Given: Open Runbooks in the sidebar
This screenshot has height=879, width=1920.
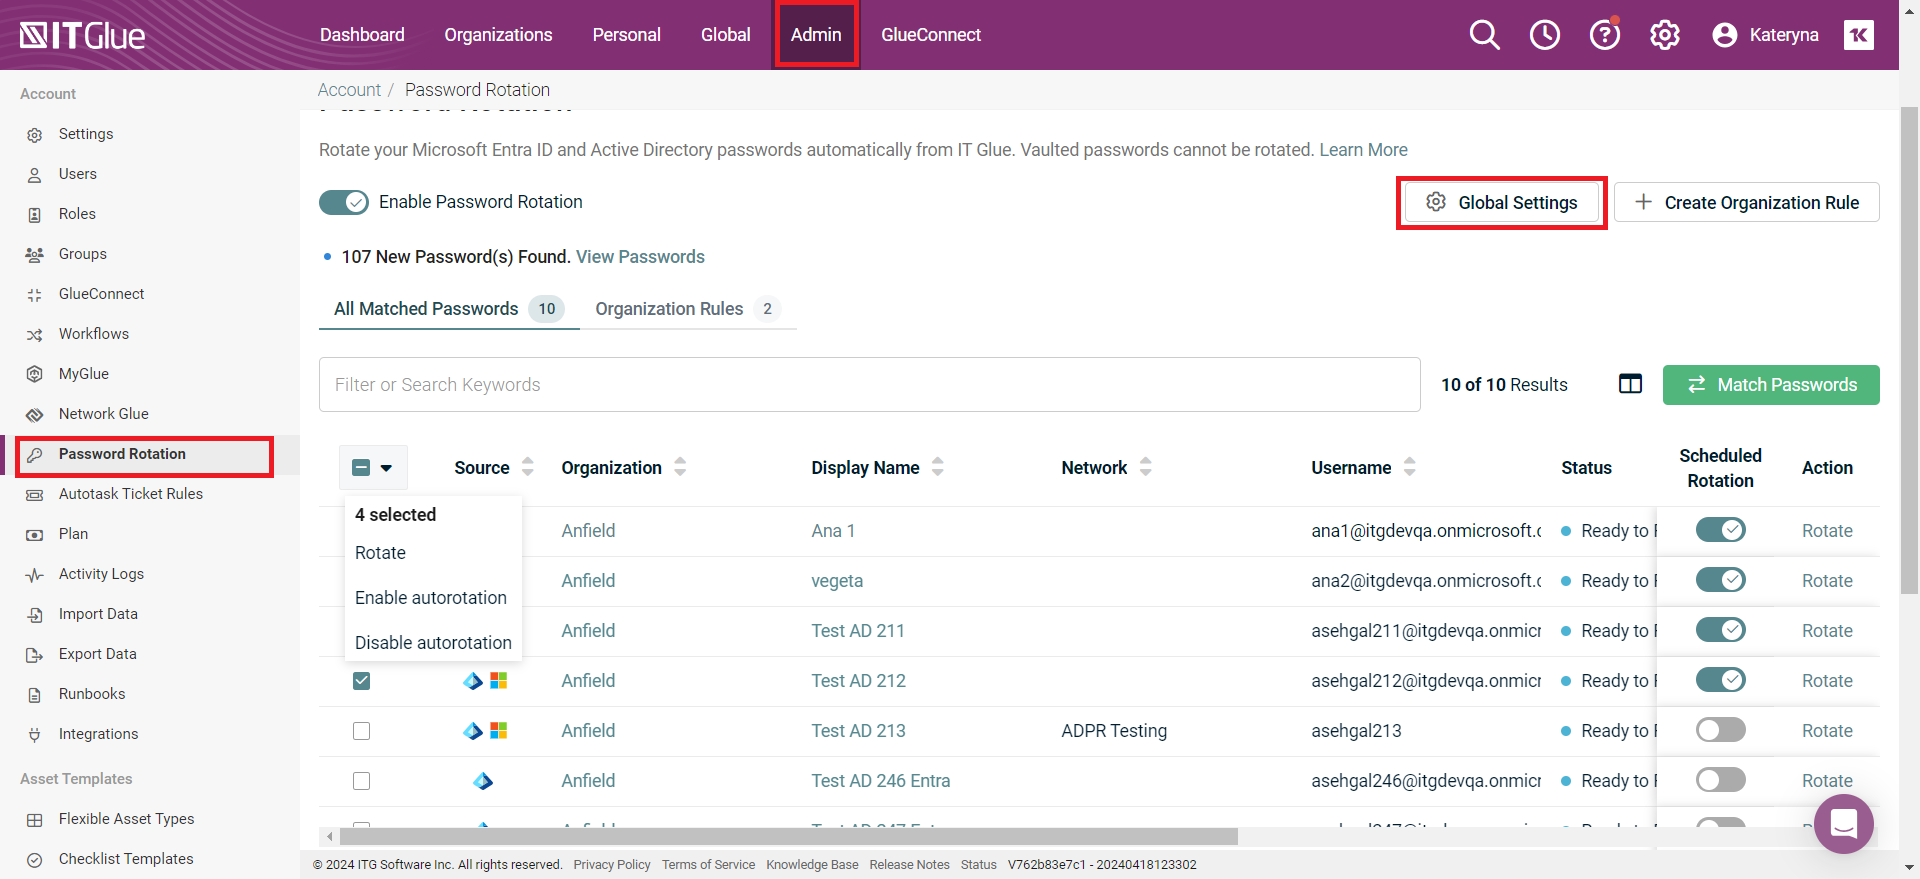Looking at the screenshot, I should [92, 694].
